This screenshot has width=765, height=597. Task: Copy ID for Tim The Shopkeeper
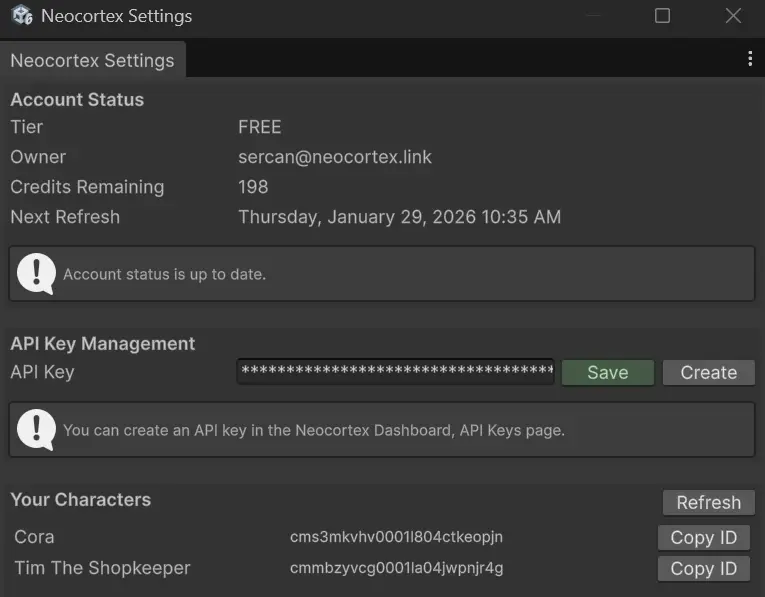pyautogui.click(x=704, y=569)
